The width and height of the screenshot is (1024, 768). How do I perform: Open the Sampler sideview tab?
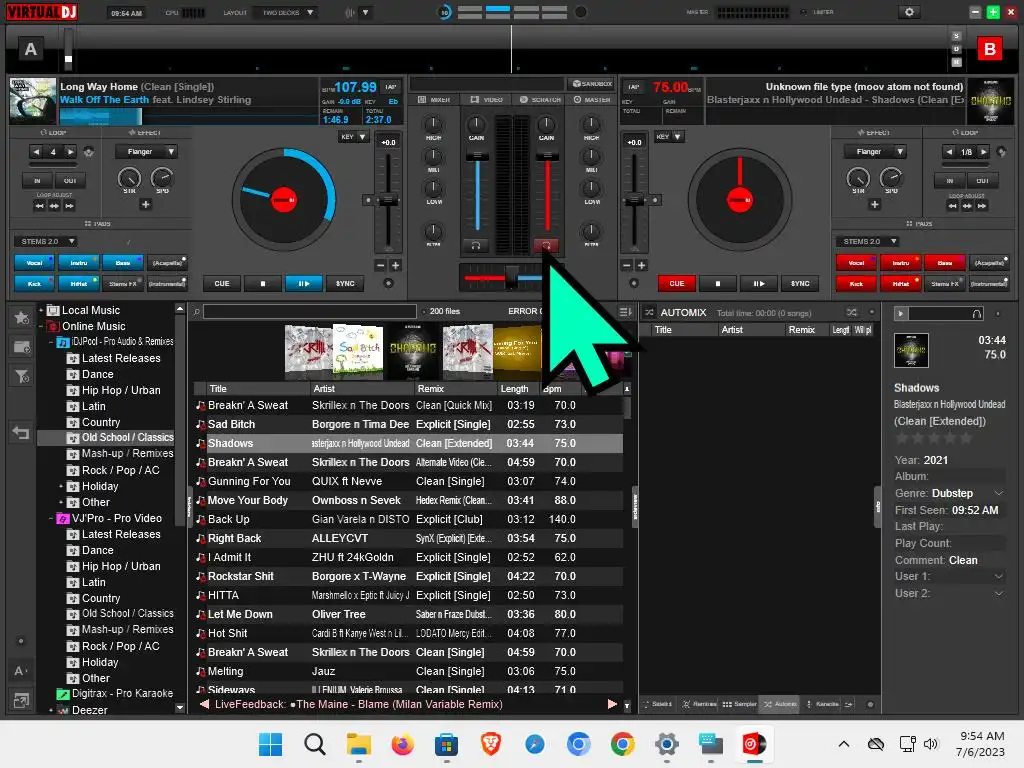739,704
